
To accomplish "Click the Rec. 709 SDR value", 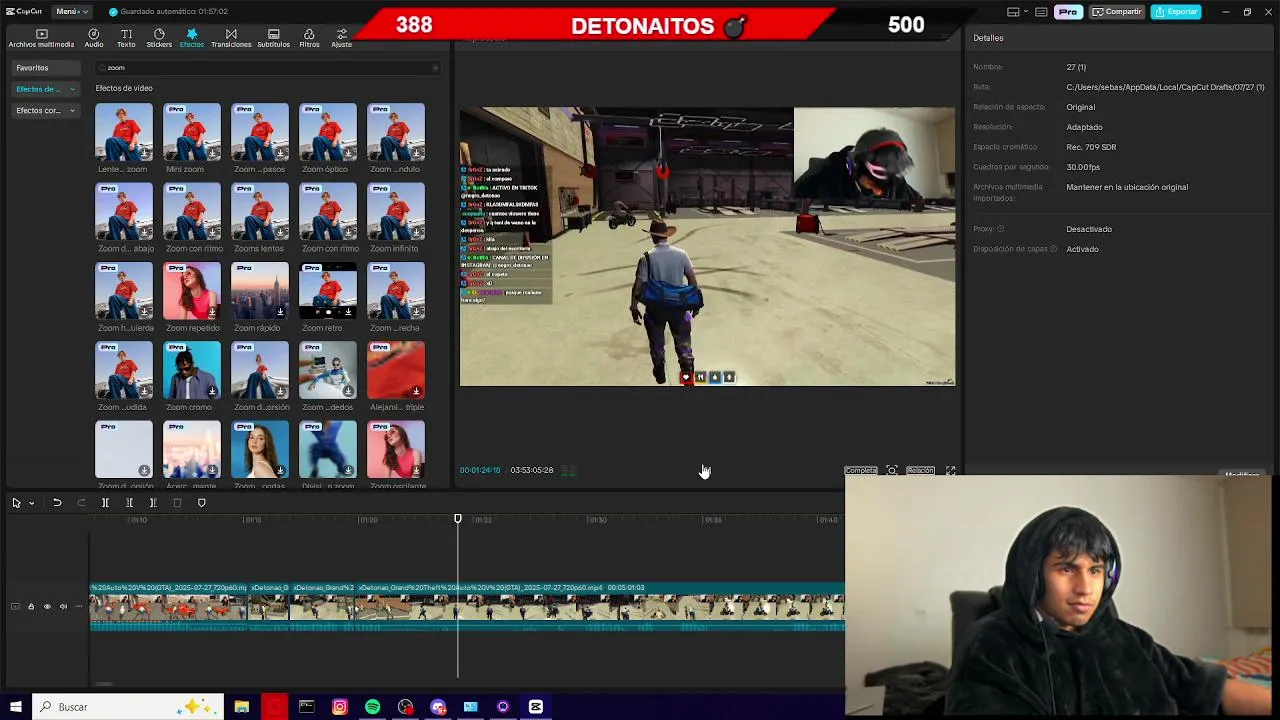I will pyautogui.click(x=1091, y=147).
